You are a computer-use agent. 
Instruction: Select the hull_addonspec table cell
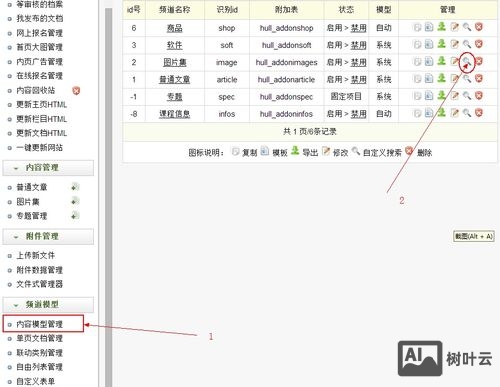(286, 97)
